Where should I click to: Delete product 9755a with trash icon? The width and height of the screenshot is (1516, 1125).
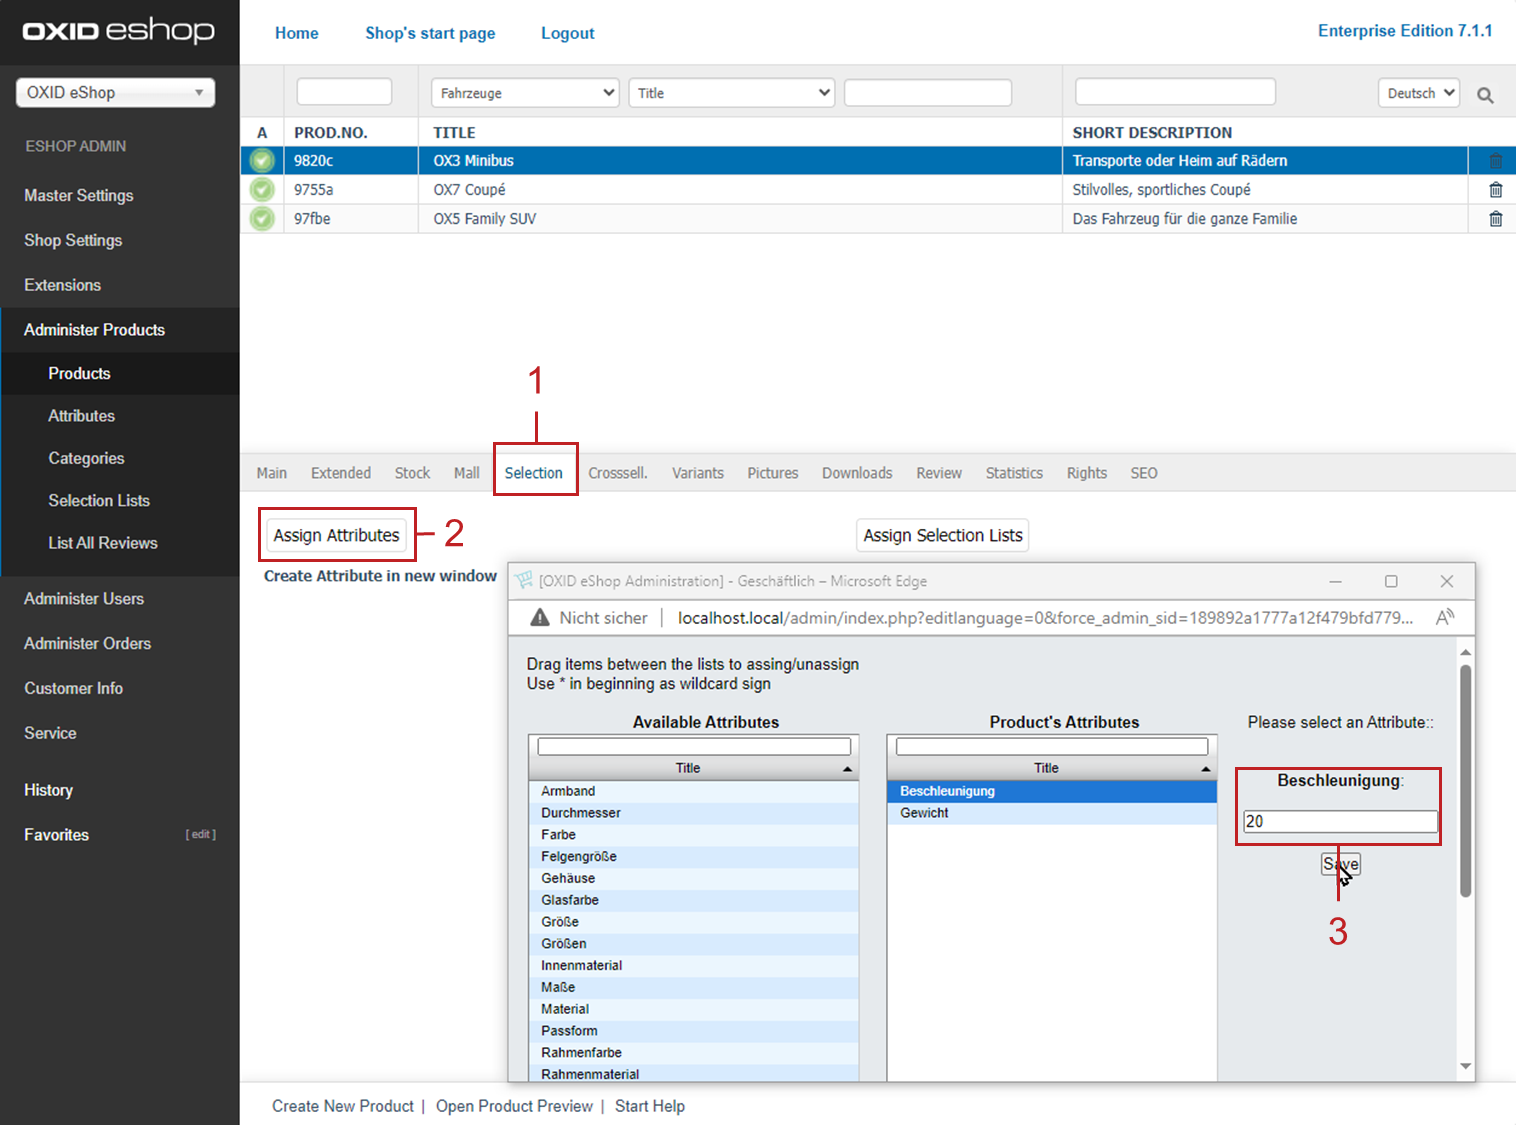pyautogui.click(x=1495, y=190)
